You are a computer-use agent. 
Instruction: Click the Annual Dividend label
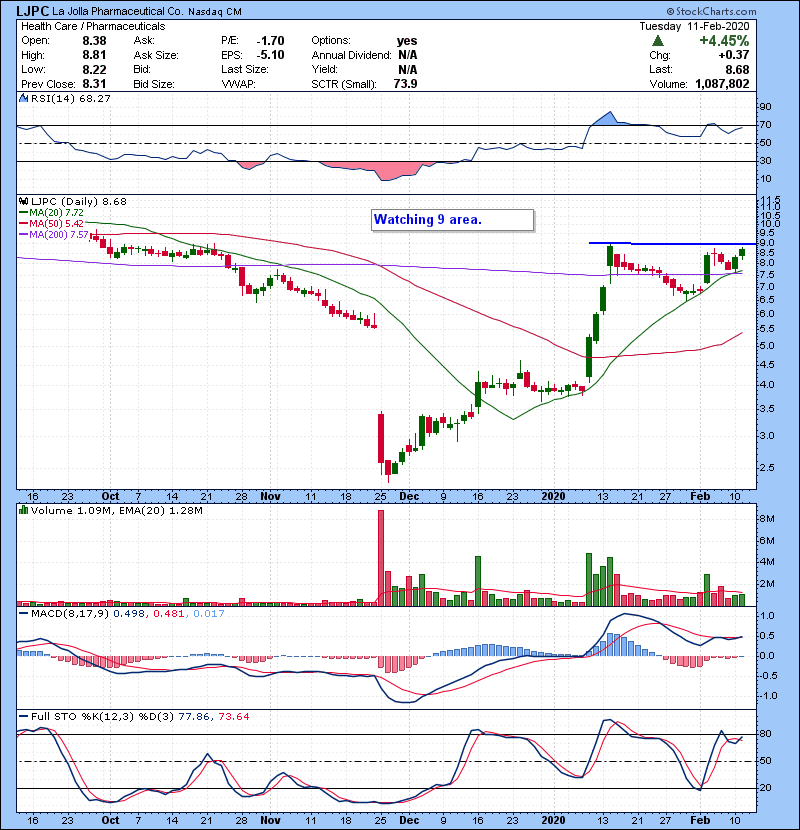click(352, 55)
